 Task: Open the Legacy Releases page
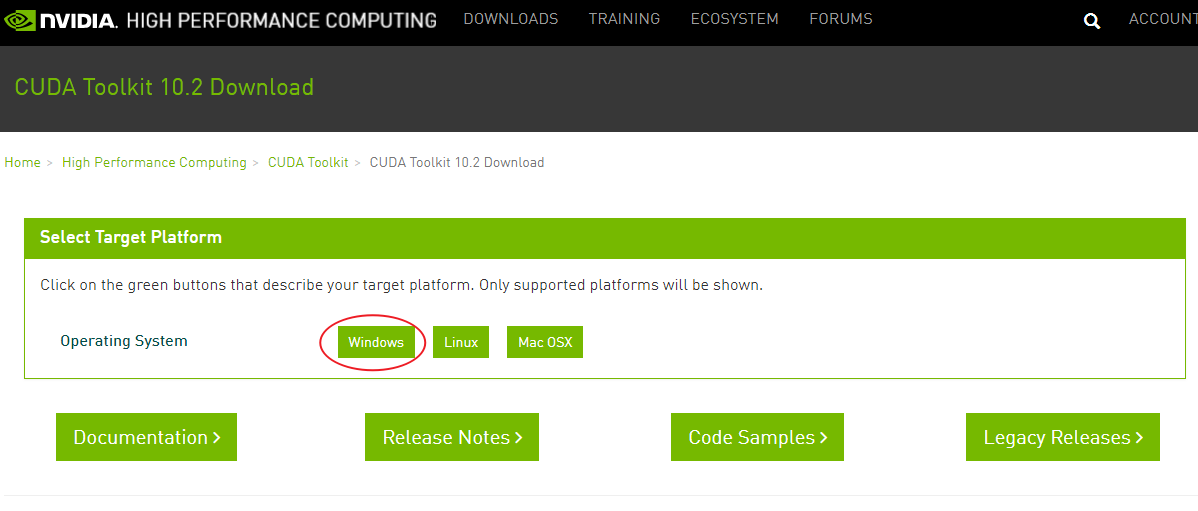coord(1063,437)
